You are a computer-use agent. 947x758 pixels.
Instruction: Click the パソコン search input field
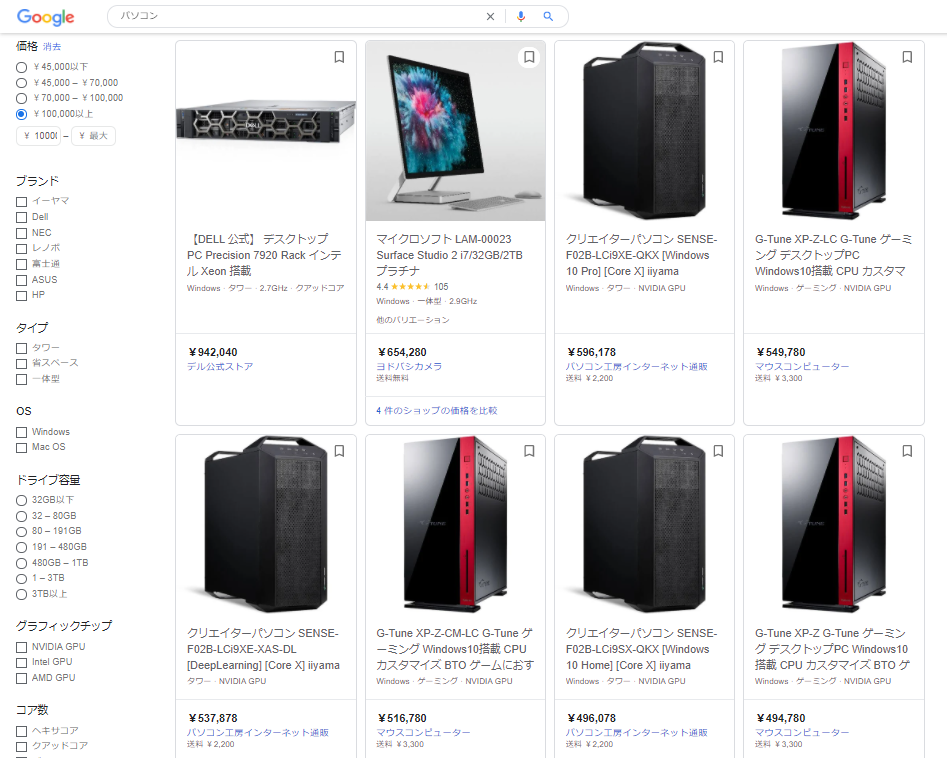(300, 17)
